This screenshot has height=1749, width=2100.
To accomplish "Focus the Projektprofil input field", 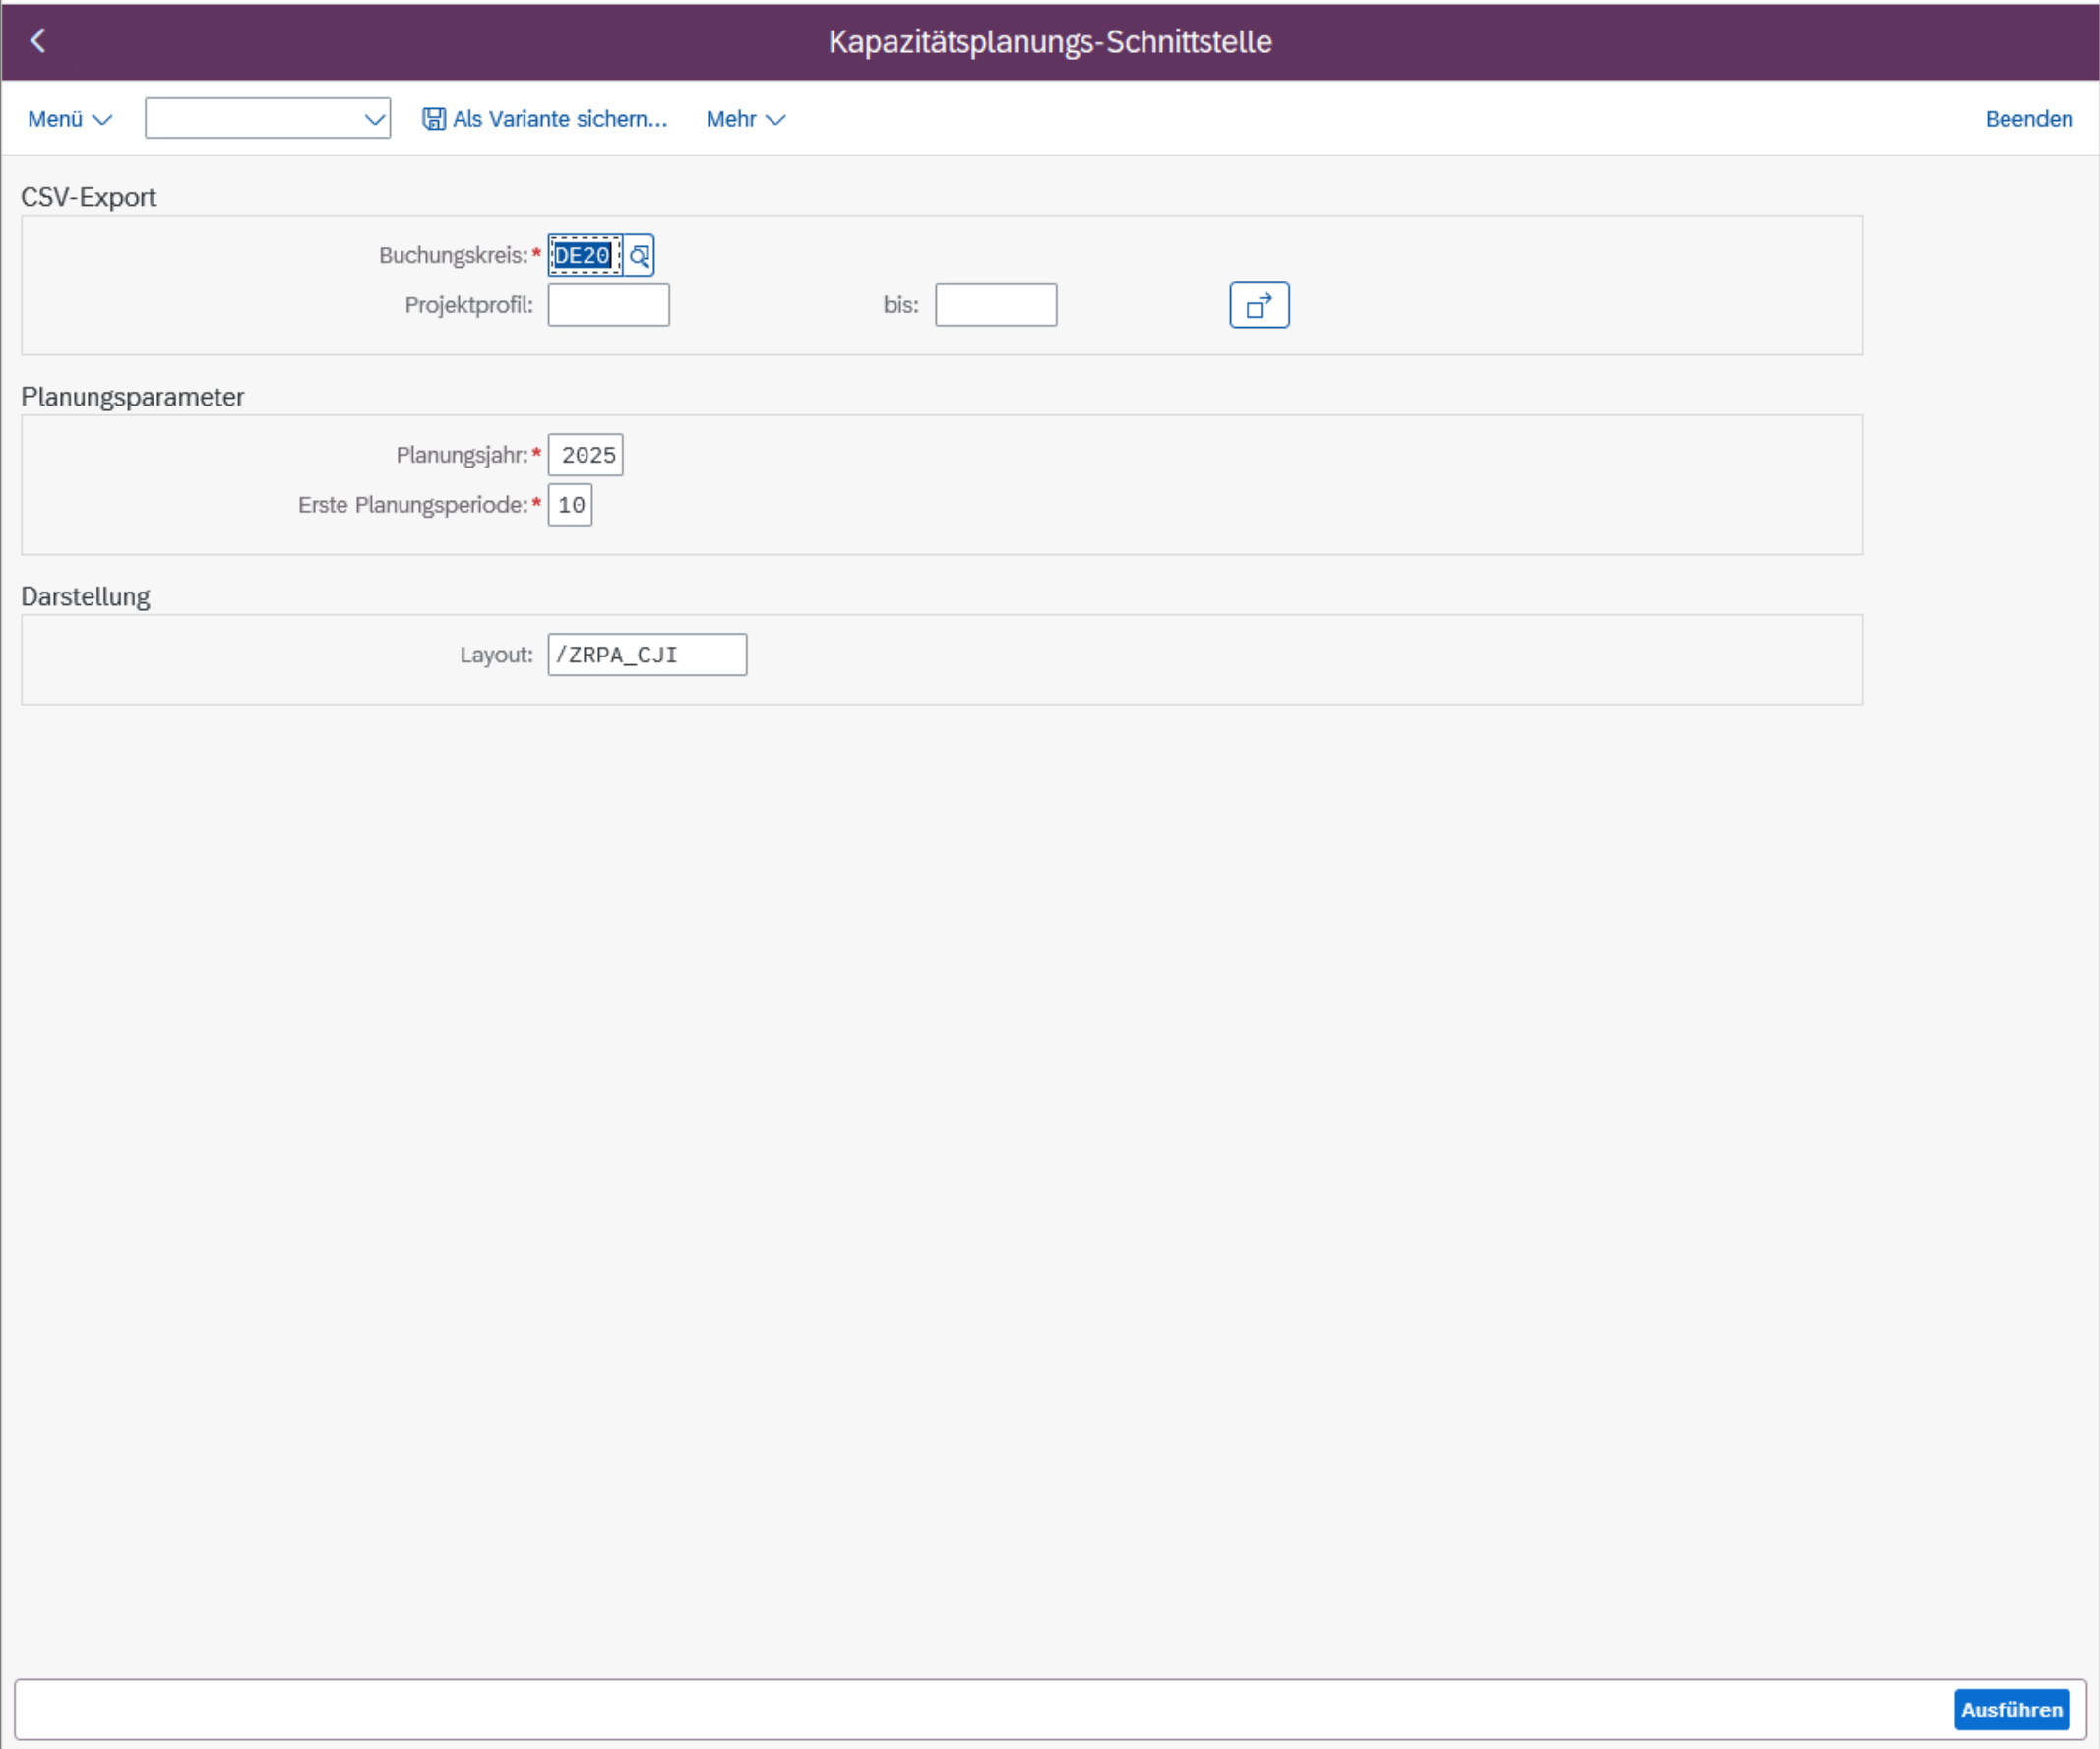I will (608, 305).
